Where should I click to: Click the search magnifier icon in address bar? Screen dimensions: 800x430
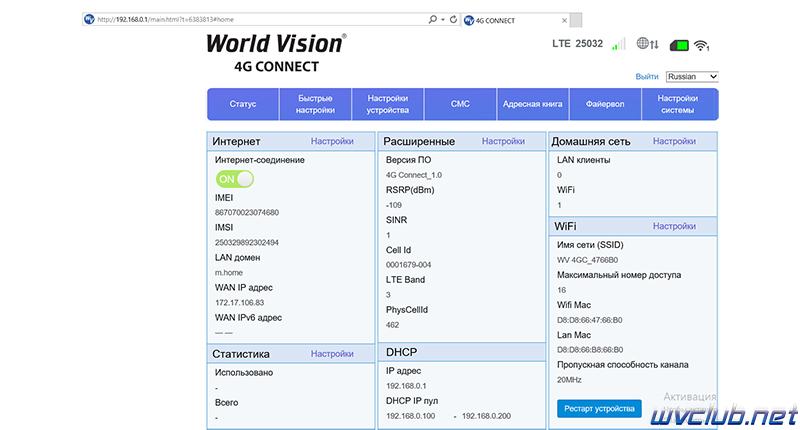click(x=433, y=19)
